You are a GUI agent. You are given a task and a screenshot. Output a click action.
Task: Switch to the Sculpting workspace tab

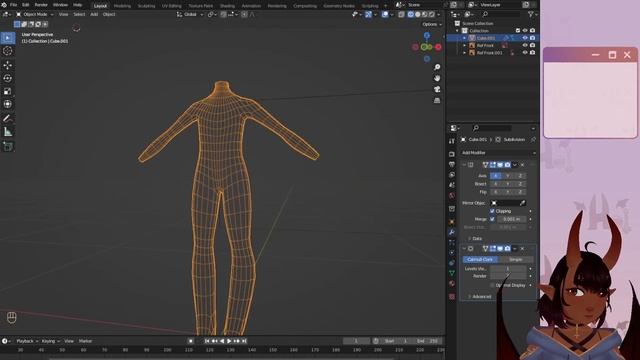pyautogui.click(x=146, y=6)
